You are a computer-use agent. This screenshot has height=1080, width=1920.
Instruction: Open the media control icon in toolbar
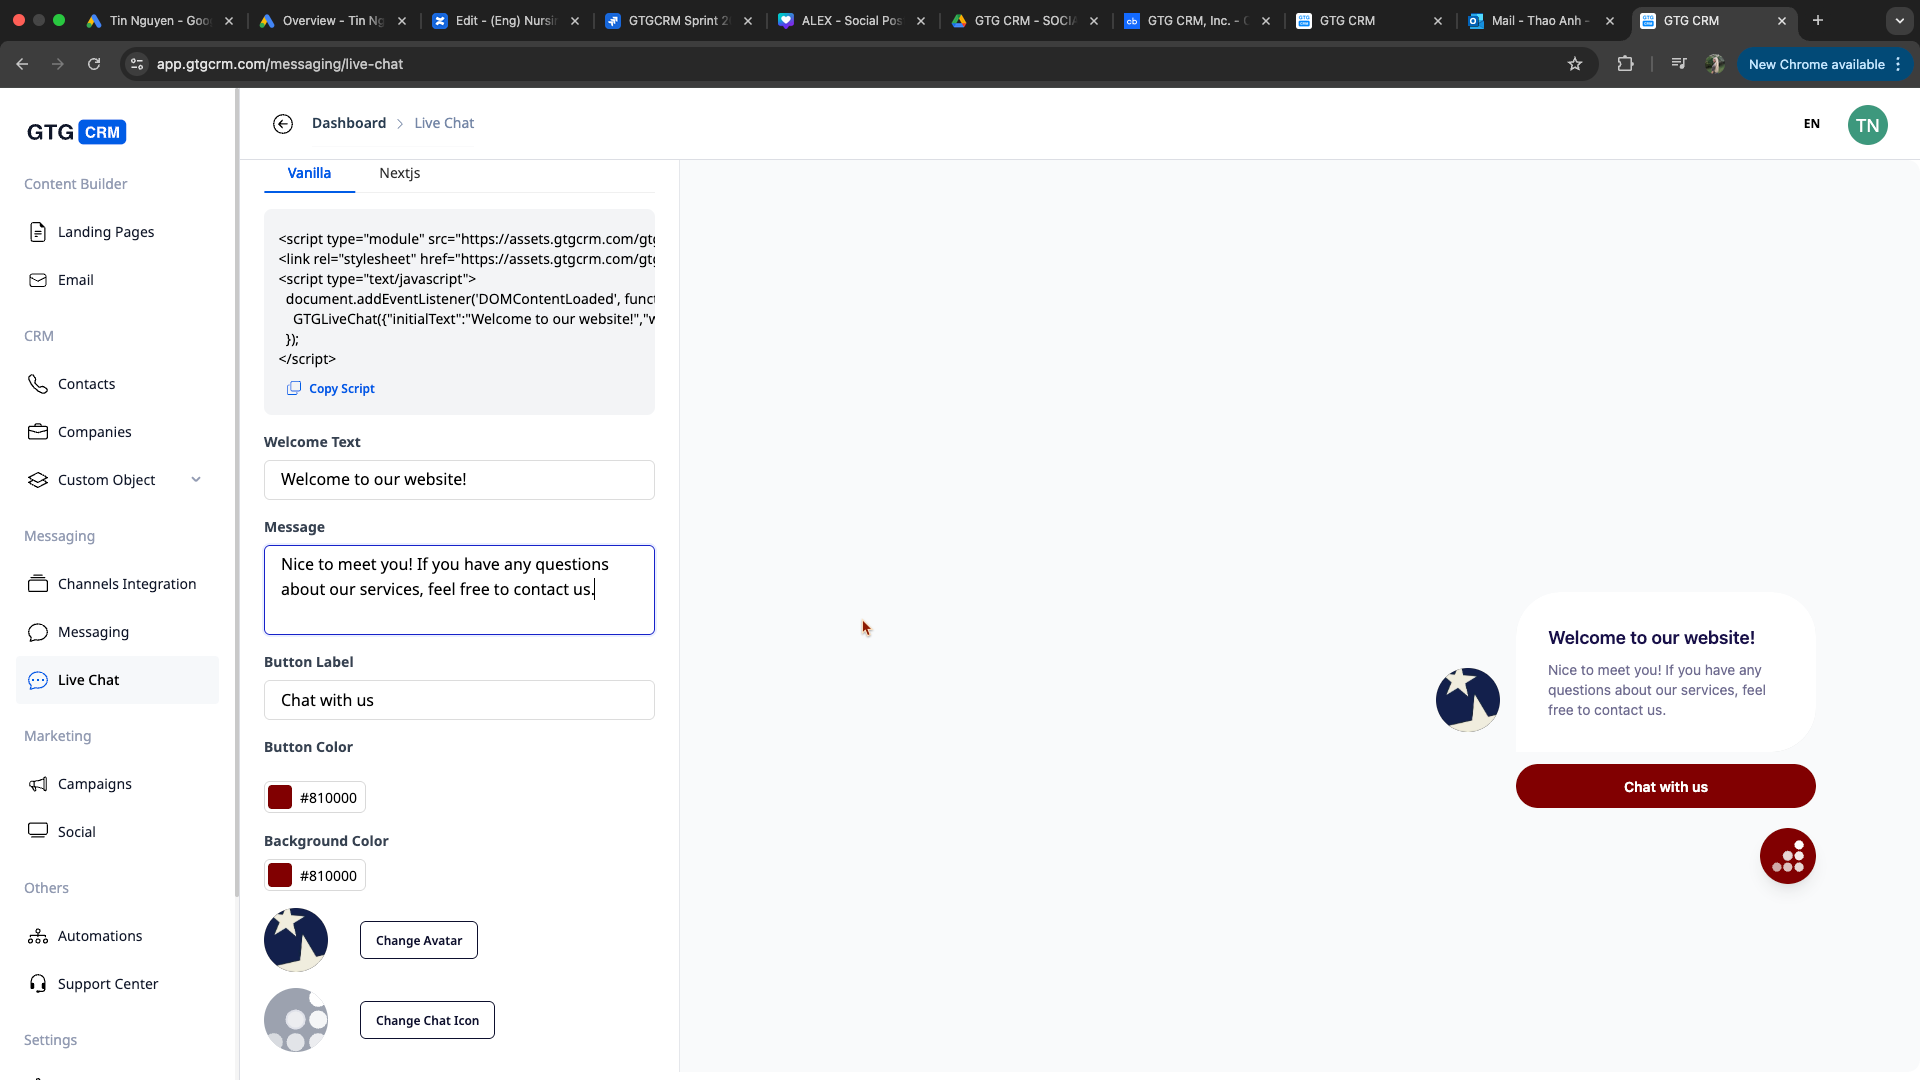[x=1679, y=64]
